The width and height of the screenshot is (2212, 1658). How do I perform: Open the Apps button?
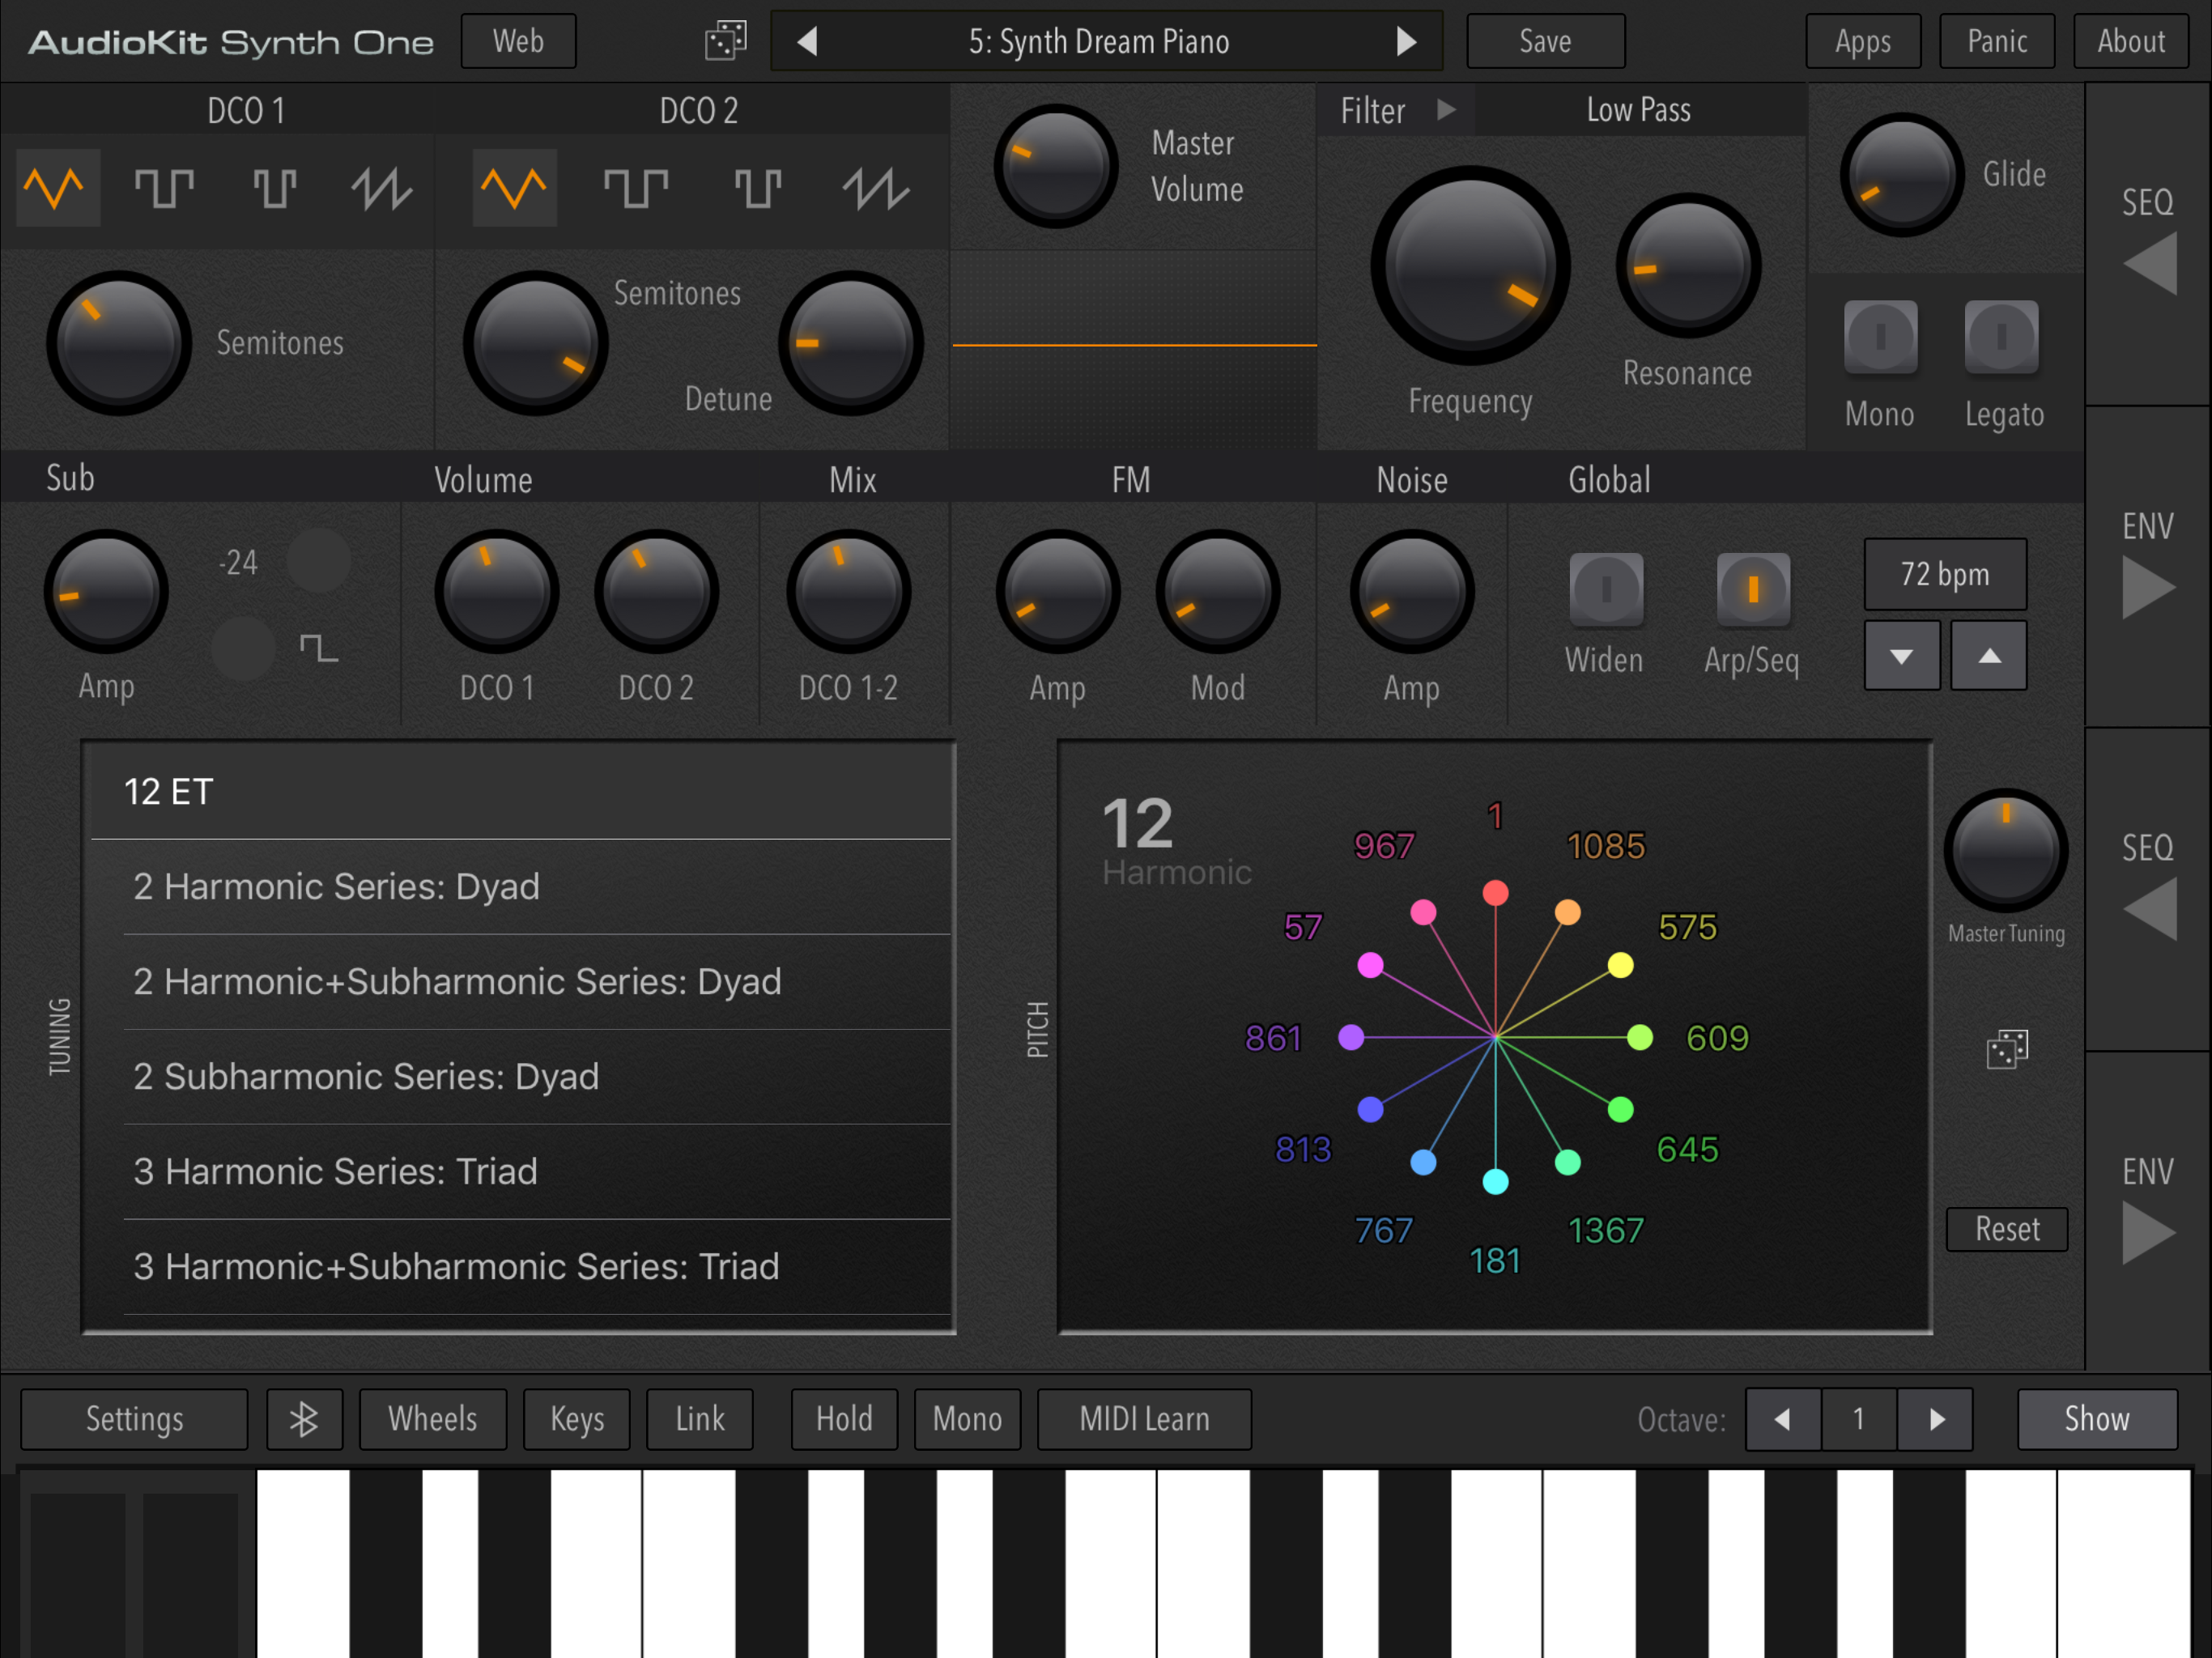click(x=1863, y=41)
